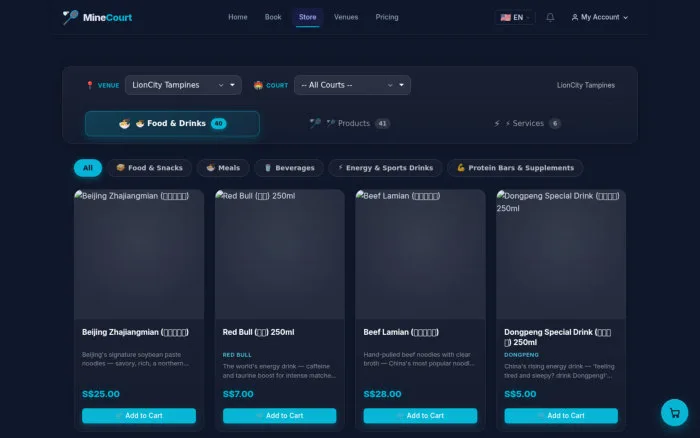Filter by Beverages category
Image resolution: width=700 pixels, height=438 pixels.
tap(289, 168)
